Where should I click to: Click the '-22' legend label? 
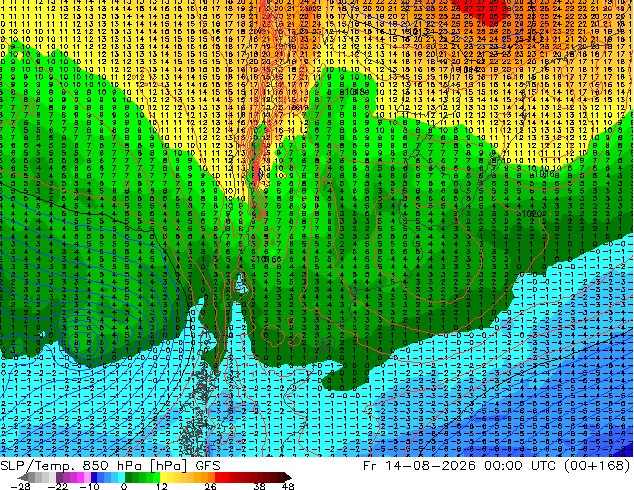tap(57, 486)
